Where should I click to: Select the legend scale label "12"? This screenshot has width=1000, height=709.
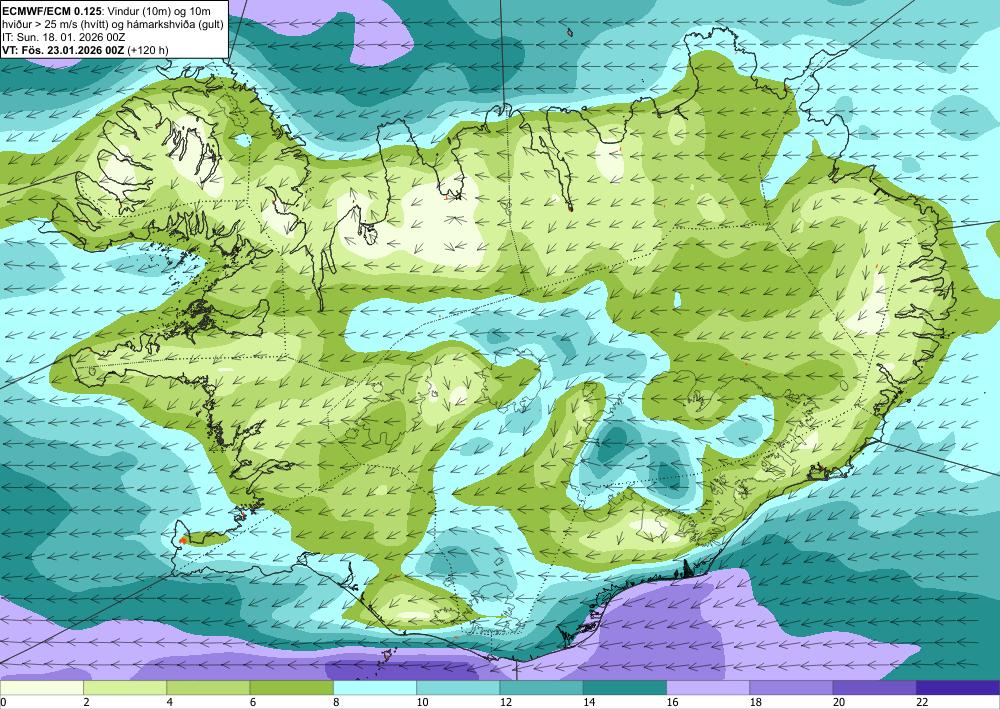tap(506, 702)
